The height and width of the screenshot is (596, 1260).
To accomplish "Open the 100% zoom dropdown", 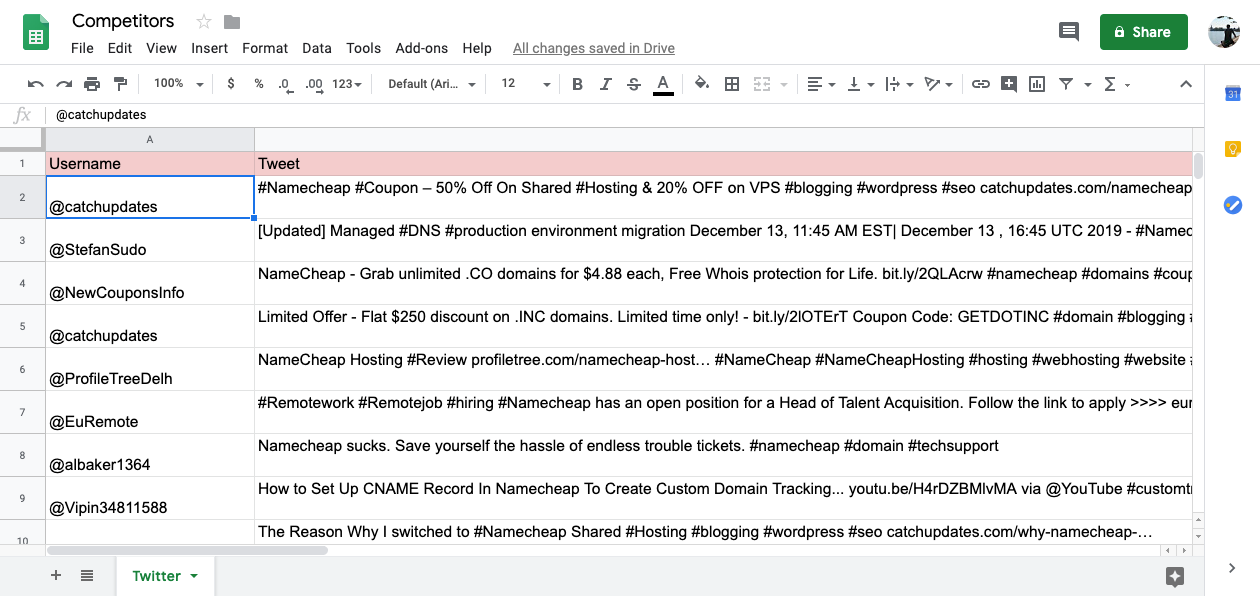I will click(179, 84).
